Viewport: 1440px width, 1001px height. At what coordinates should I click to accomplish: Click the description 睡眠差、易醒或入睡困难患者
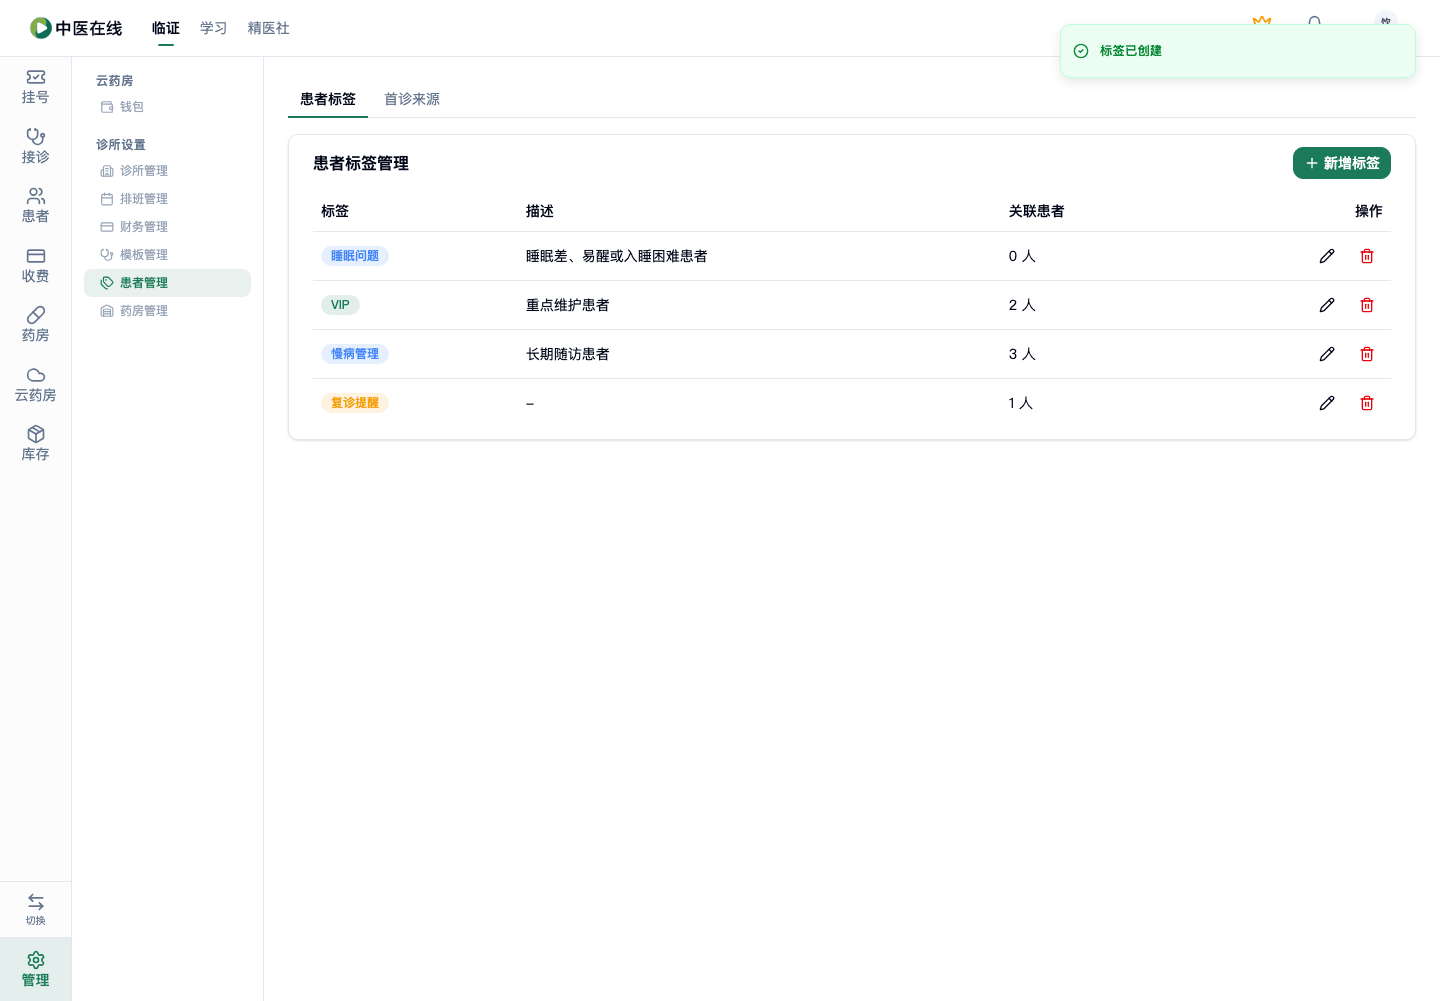[617, 256]
